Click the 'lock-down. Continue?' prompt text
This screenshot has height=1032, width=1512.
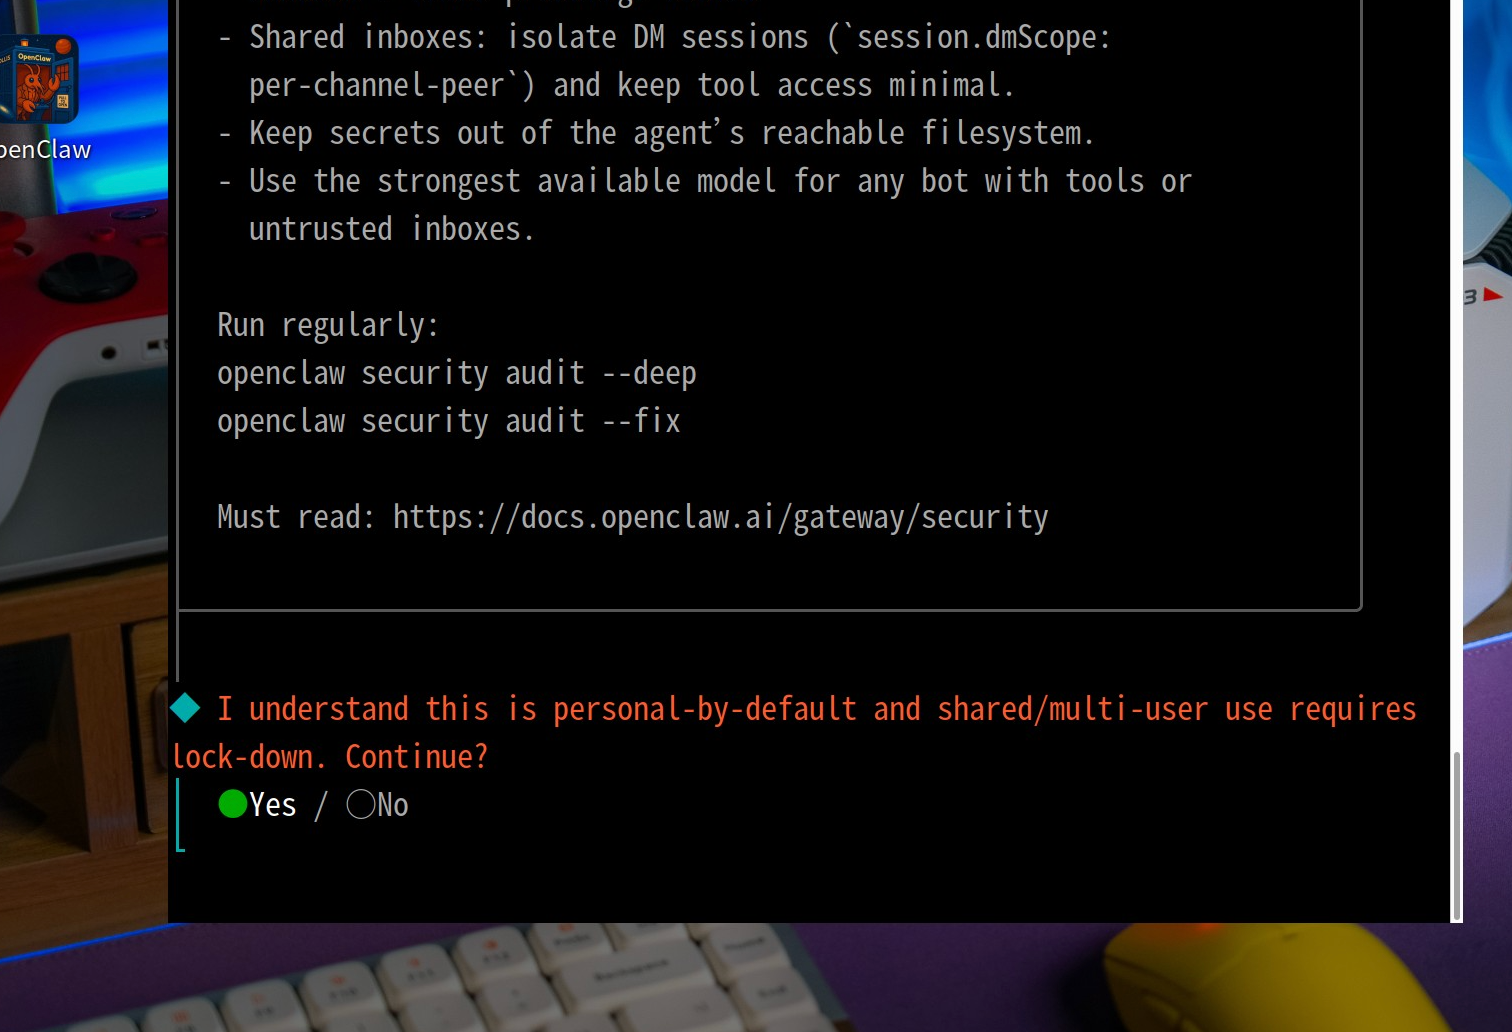pyautogui.click(x=330, y=757)
